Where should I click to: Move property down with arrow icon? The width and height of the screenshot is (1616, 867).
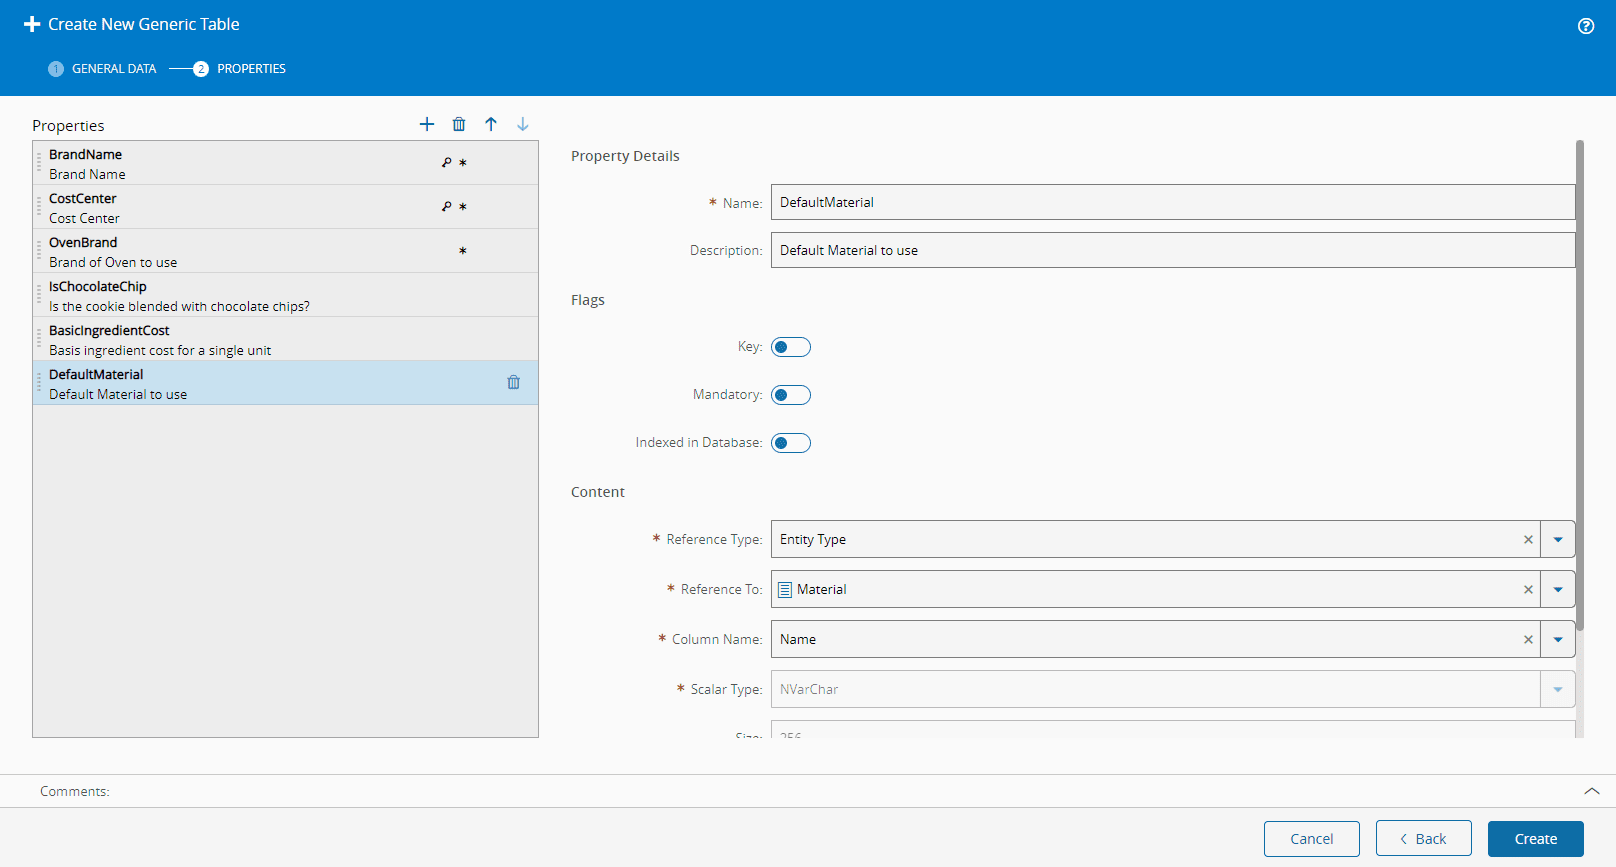coord(523,124)
